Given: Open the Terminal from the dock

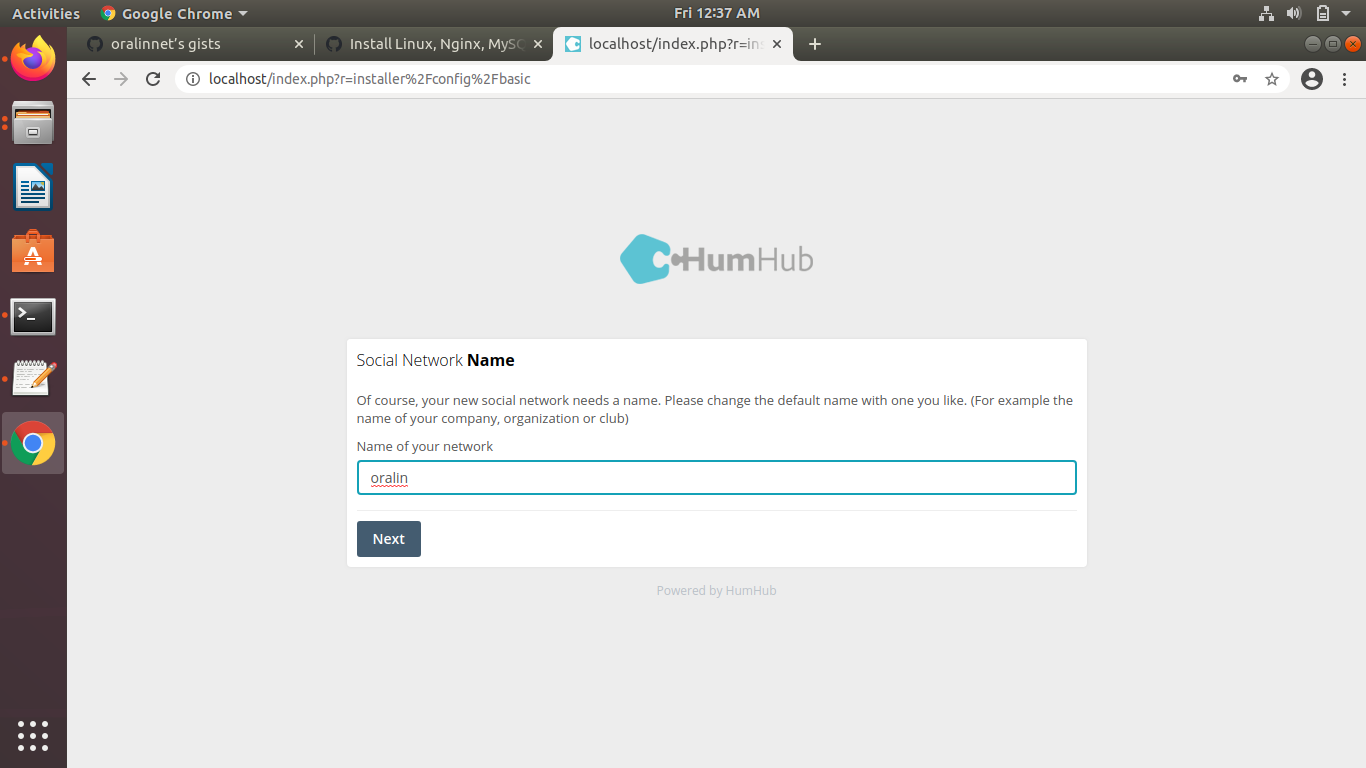Looking at the screenshot, I should [33, 316].
